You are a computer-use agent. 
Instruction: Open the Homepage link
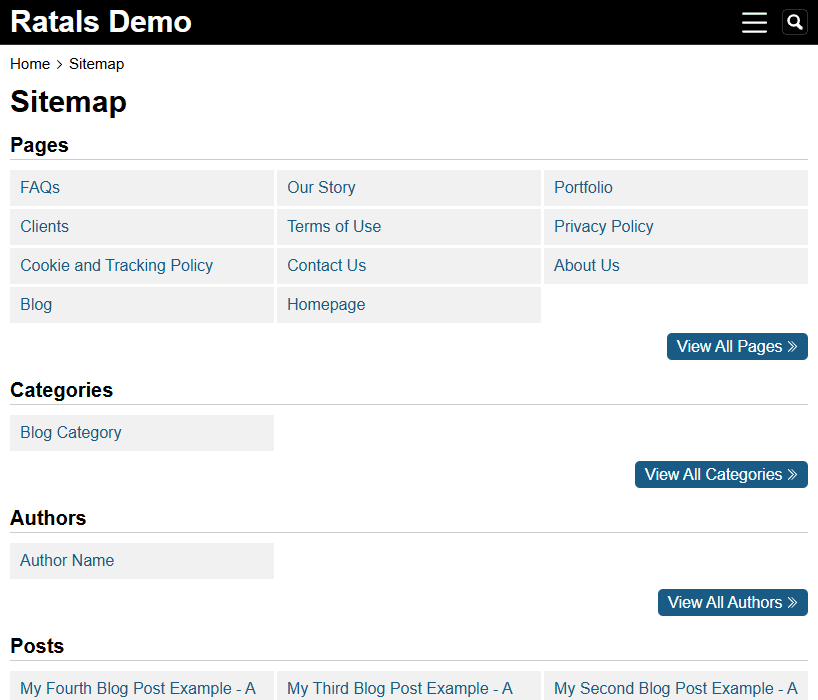click(x=409, y=305)
